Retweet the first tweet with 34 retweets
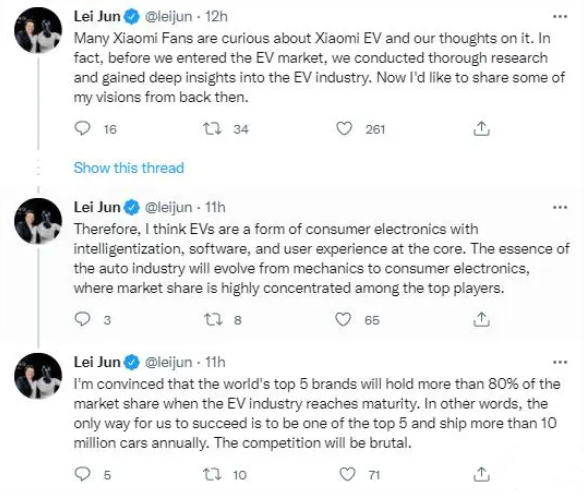Image resolution: width=584 pixels, height=496 pixels. pyautogui.click(x=212, y=129)
